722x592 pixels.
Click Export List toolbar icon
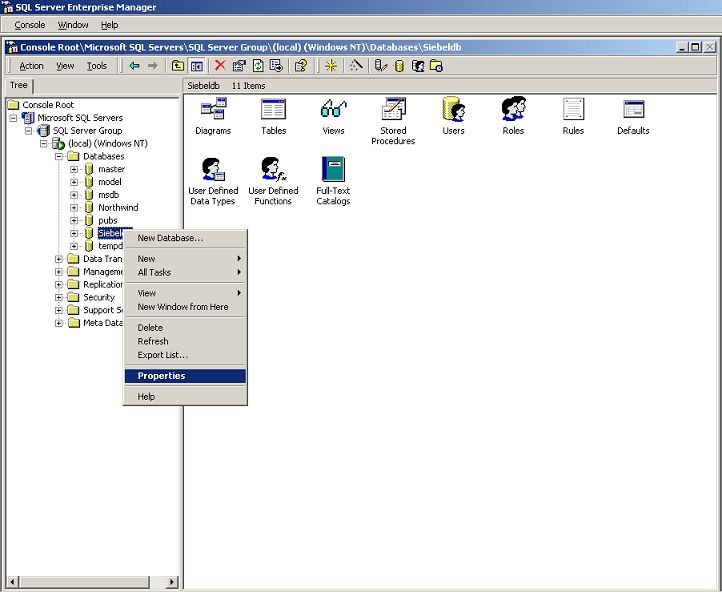pos(276,66)
